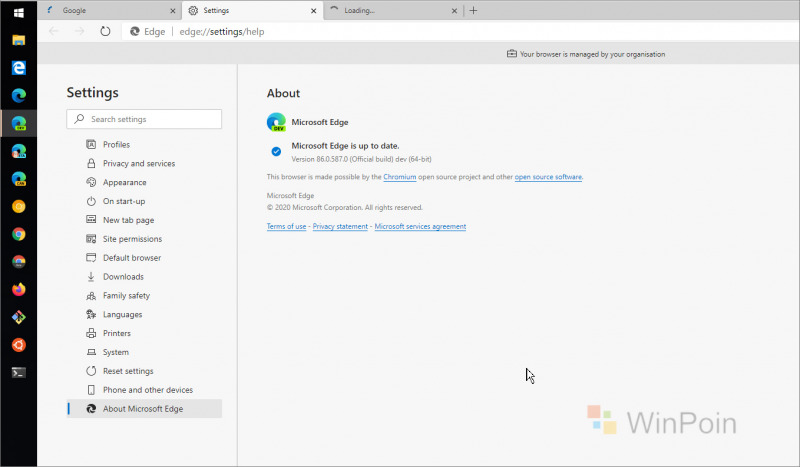This screenshot has width=800, height=467.
Task: Launch Edge Canary from the taskbar
Action: click(19, 179)
